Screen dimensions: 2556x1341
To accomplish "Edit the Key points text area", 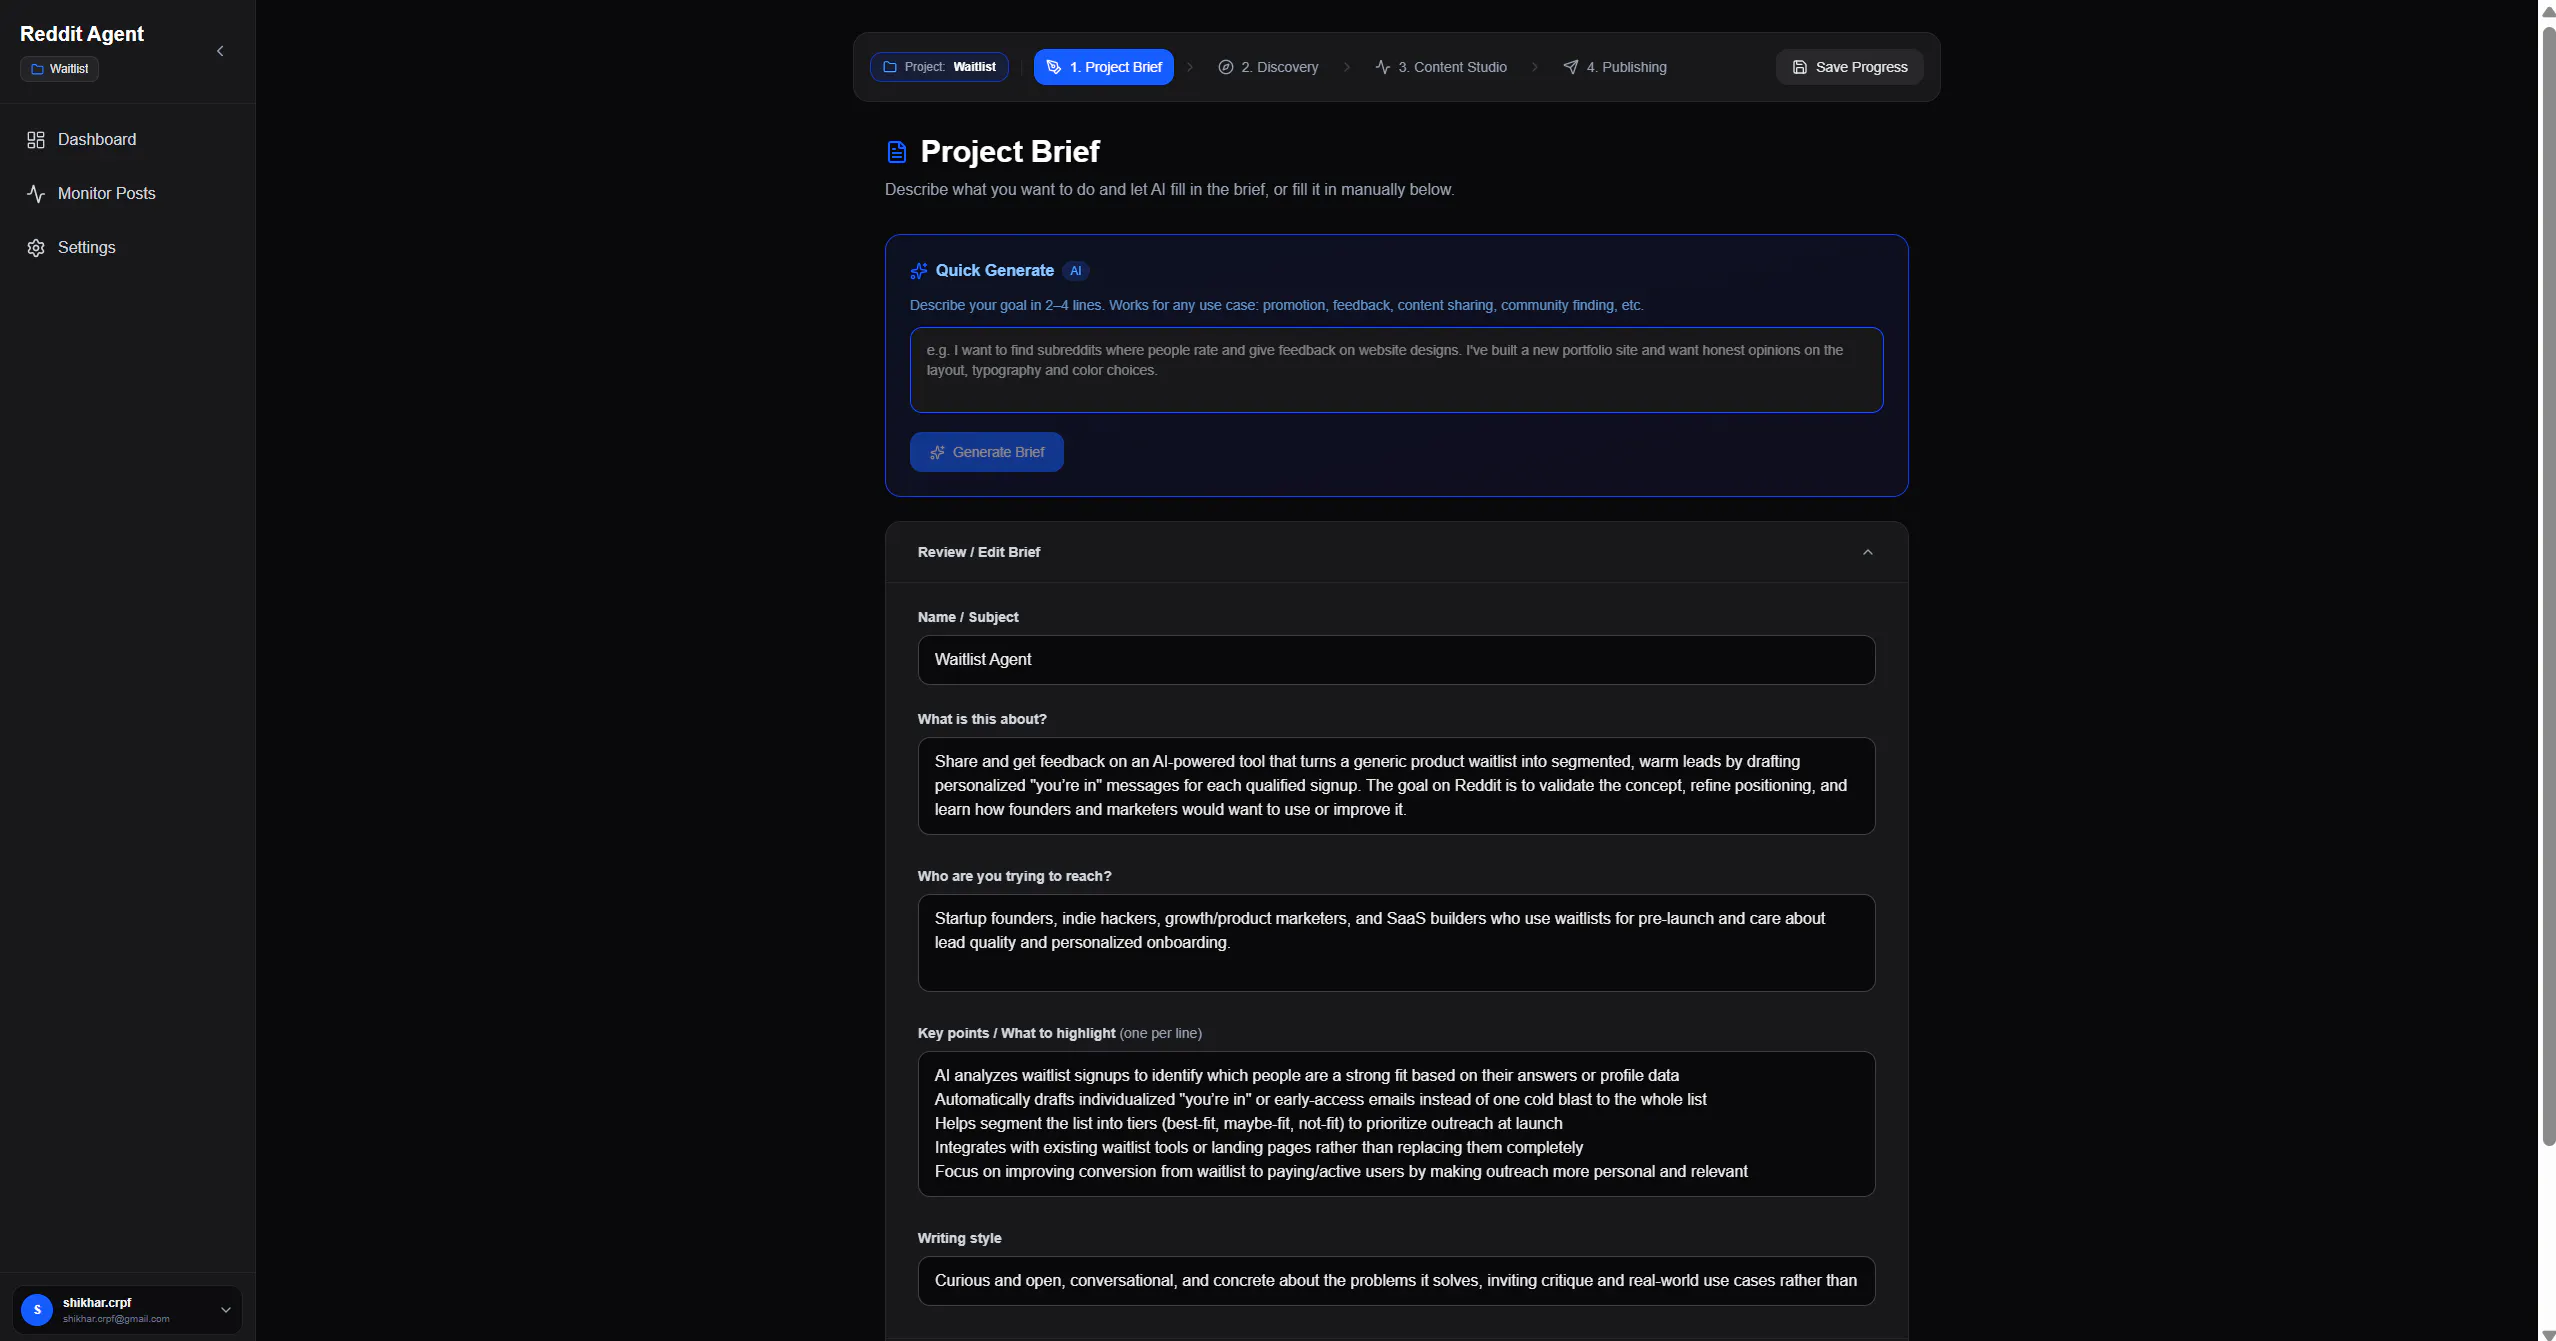I will click(1396, 1124).
